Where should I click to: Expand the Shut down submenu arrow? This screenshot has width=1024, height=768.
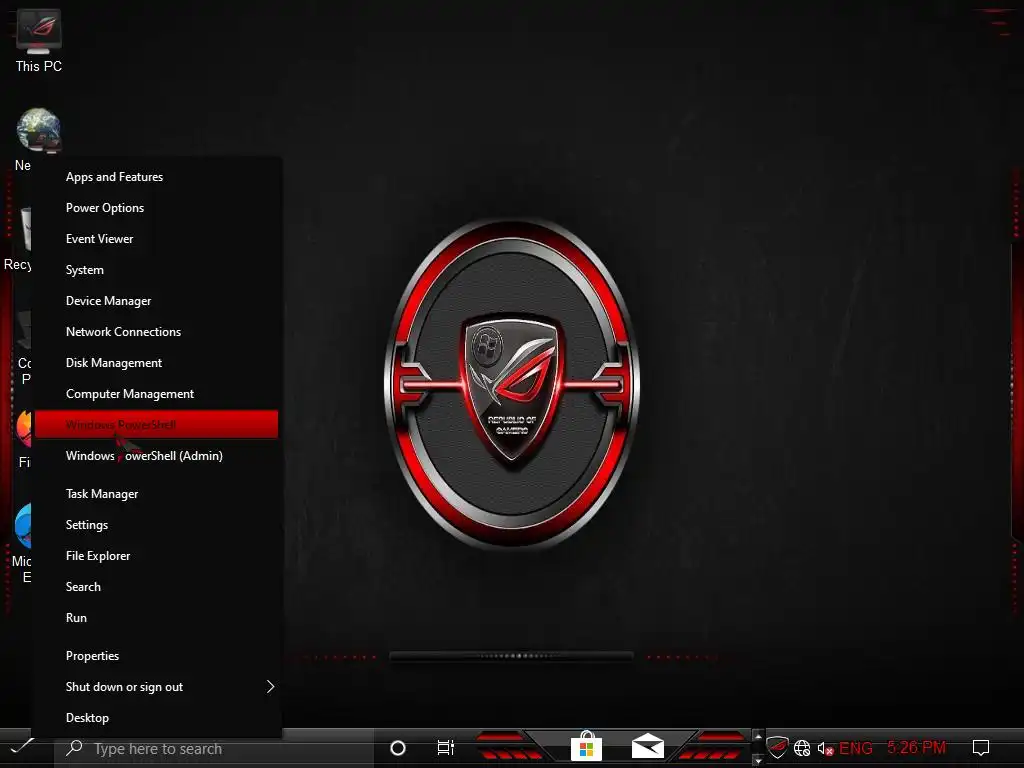pos(270,686)
